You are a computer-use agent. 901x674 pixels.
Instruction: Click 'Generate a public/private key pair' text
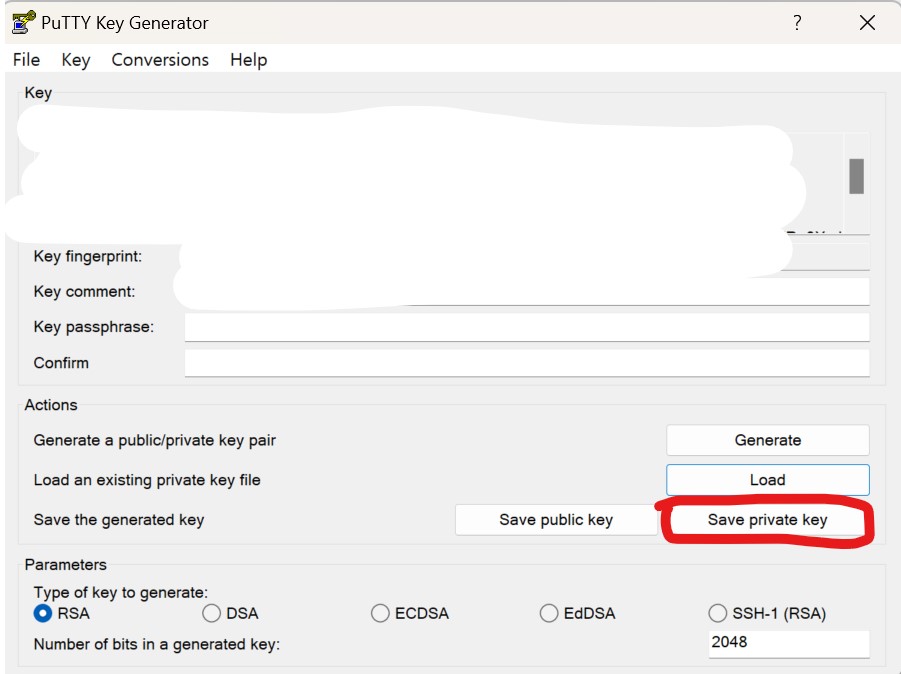click(x=155, y=440)
